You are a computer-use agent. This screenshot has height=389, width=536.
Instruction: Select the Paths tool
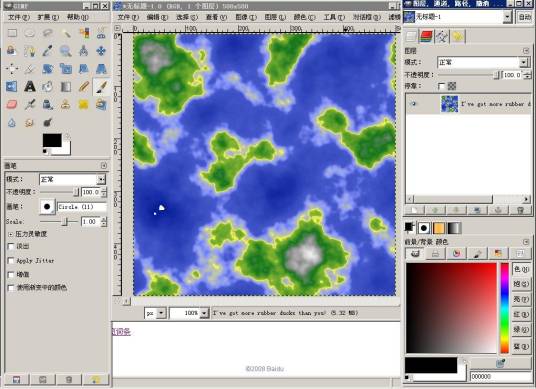click(x=30, y=51)
